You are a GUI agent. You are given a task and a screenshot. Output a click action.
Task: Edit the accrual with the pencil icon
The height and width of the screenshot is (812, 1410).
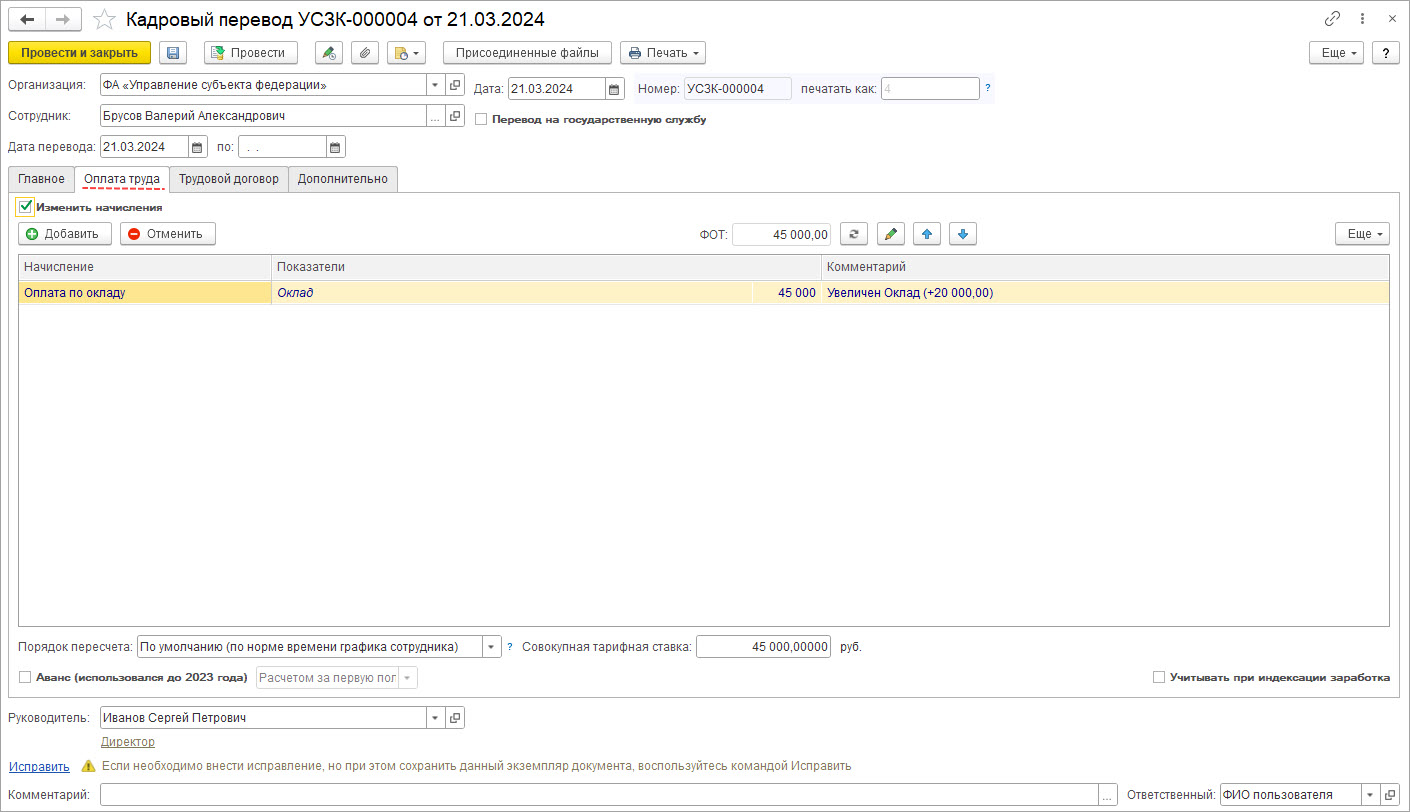[891, 234]
